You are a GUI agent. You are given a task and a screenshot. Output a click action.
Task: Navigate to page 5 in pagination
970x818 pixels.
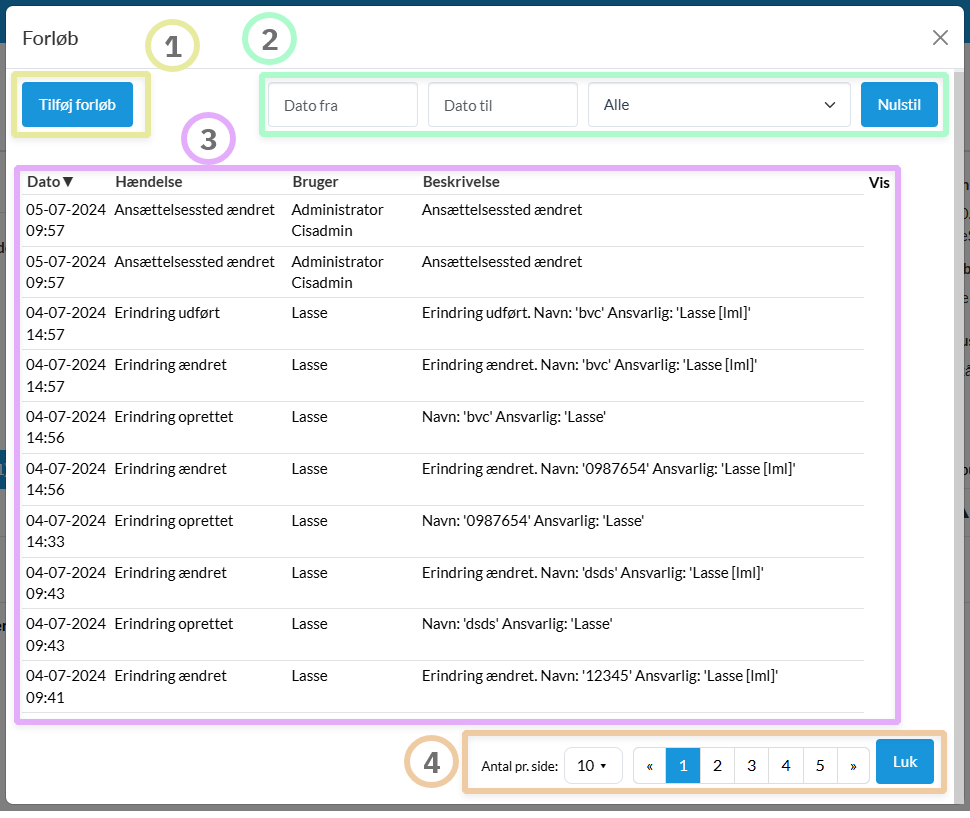click(819, 766)
